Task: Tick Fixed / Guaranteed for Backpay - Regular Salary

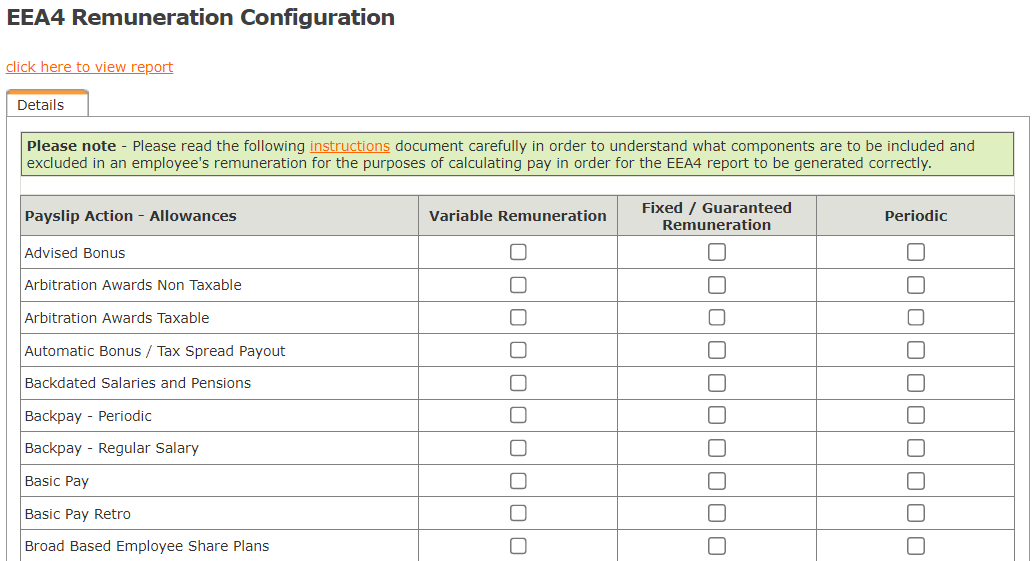Action: click(x=717, y=448)
